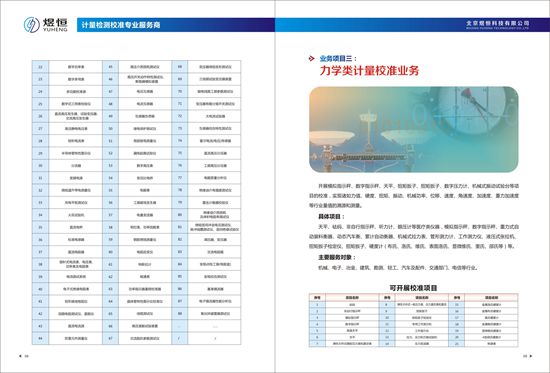Screen dimensions: 550x373
Task: Select row number 72 cell in the left table
Action: (180, 116)
